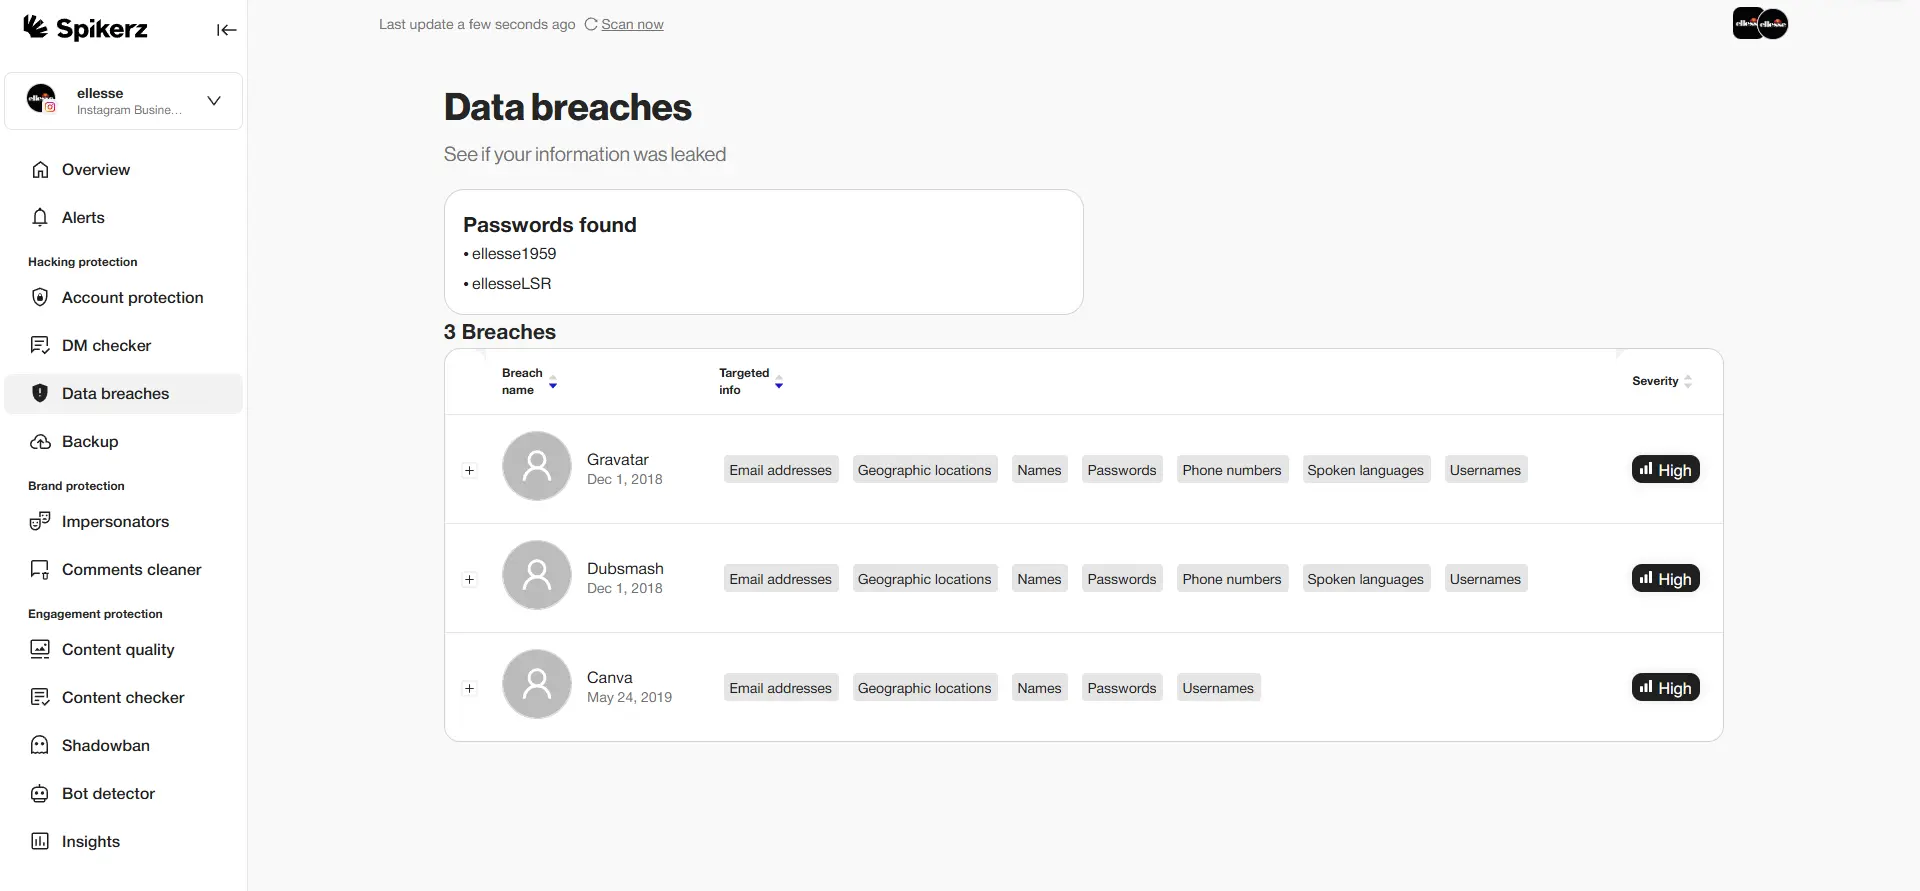Click the leaked password ellesse1959

tap(514, 254)
